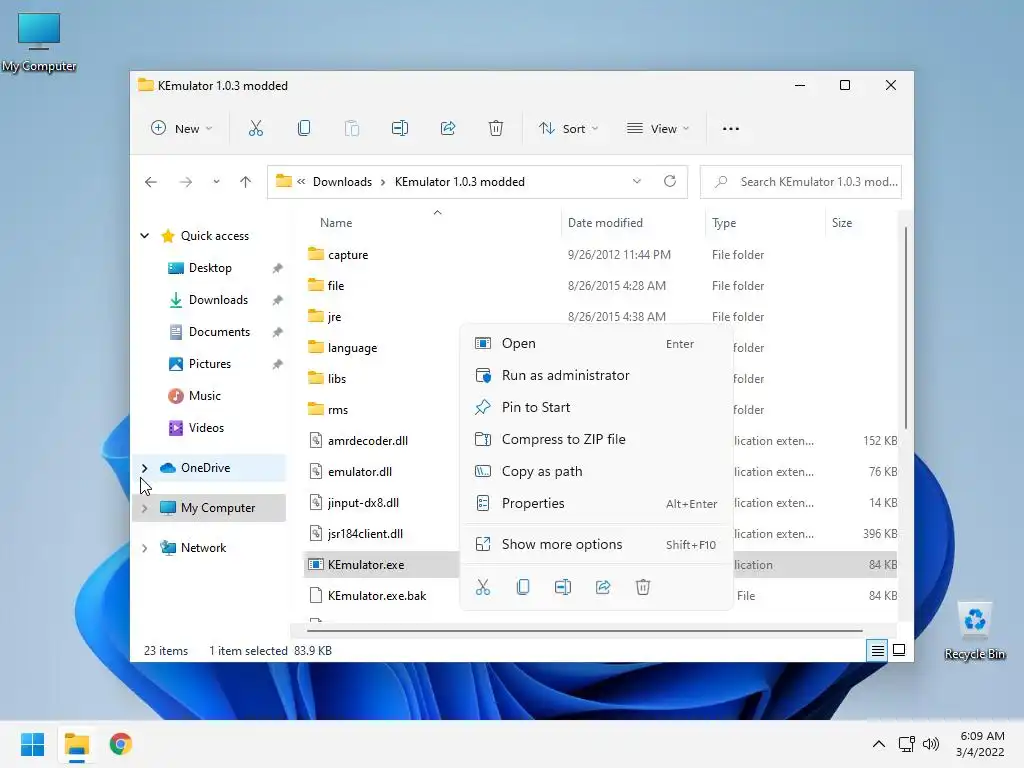Choose Show more options

point(596,545)
